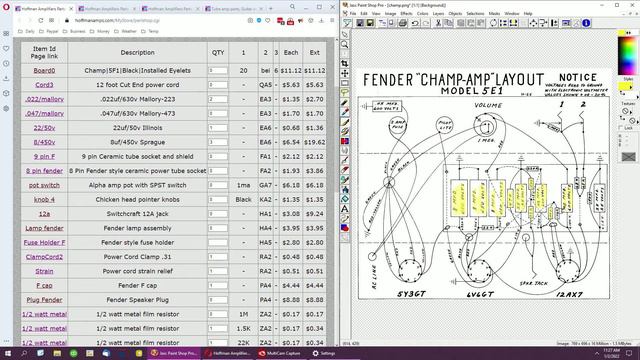This screenshot has height=360, width=640.
Task: Click the Windows taskbar search icon
Action: pos(24,353)
